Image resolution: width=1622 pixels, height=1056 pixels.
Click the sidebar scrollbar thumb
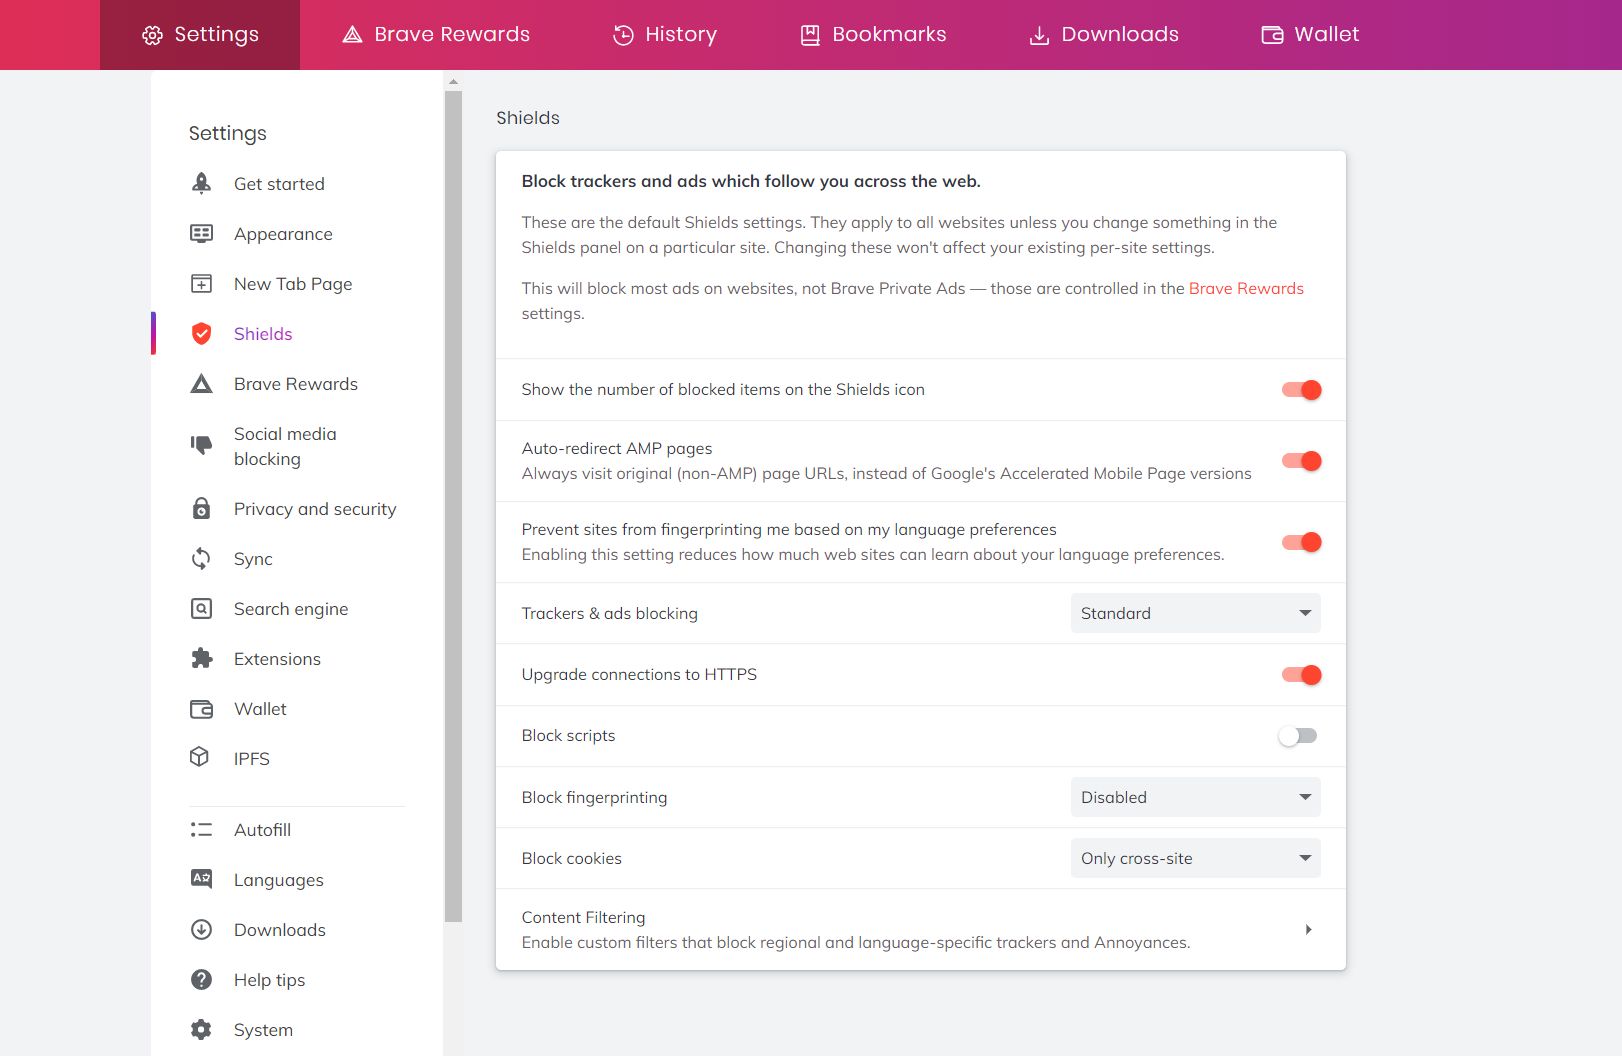pos(453,506)
